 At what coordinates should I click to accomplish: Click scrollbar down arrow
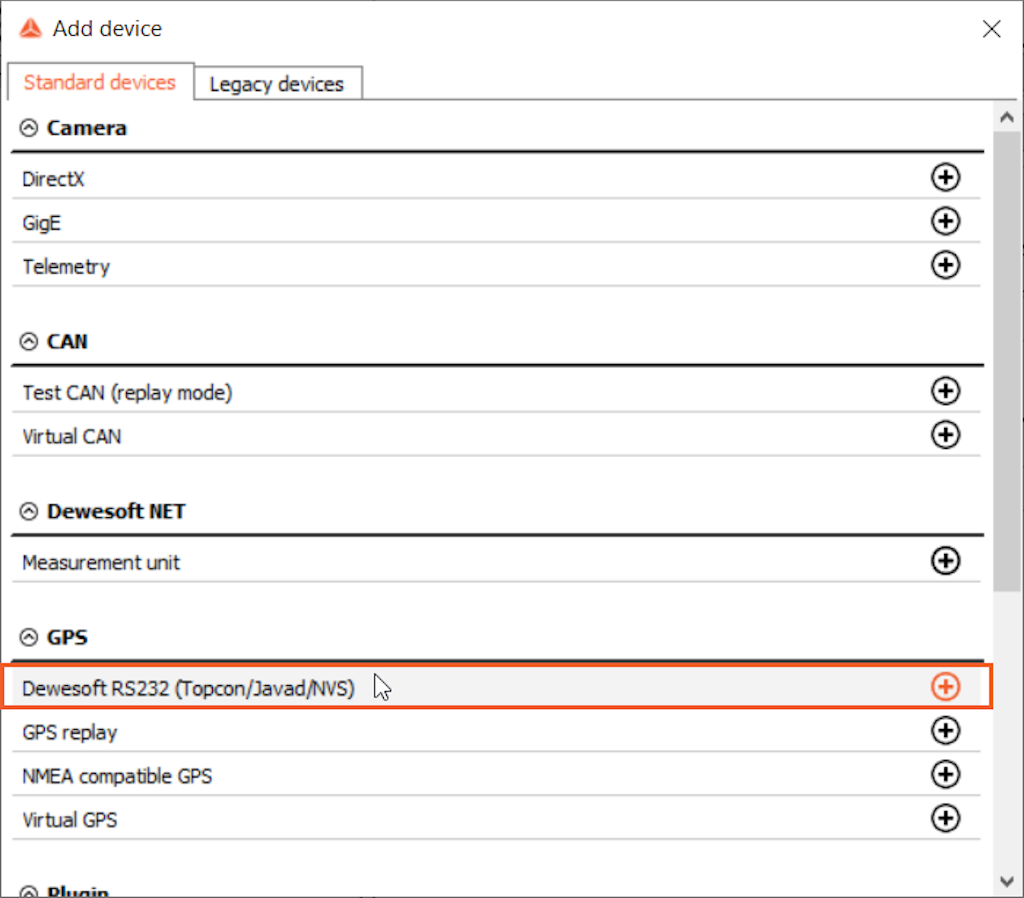(1007, 881)
